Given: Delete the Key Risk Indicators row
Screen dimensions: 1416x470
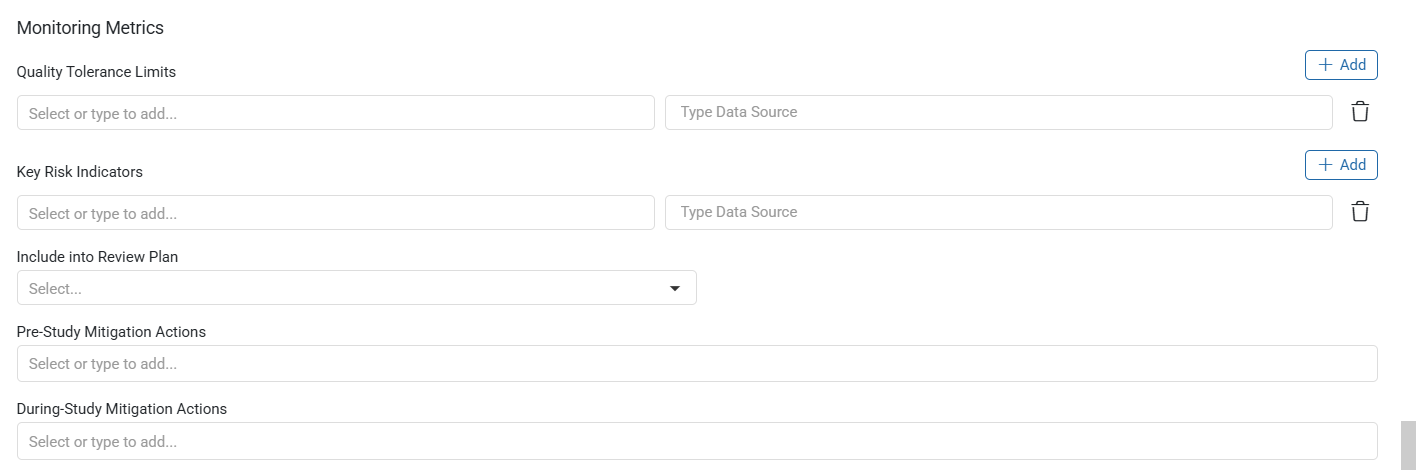Looking at the screenshot, I should 1359,212.
